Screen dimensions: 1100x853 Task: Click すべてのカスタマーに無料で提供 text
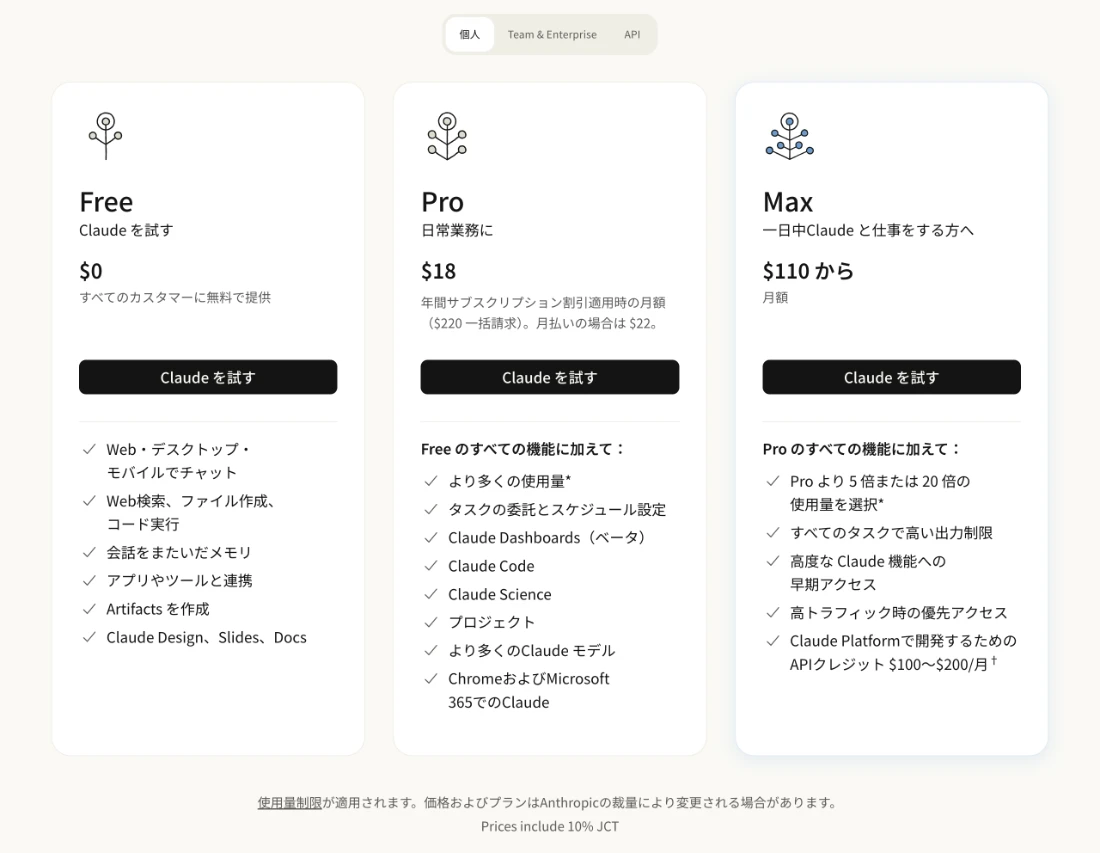click(x=175, y=297)
